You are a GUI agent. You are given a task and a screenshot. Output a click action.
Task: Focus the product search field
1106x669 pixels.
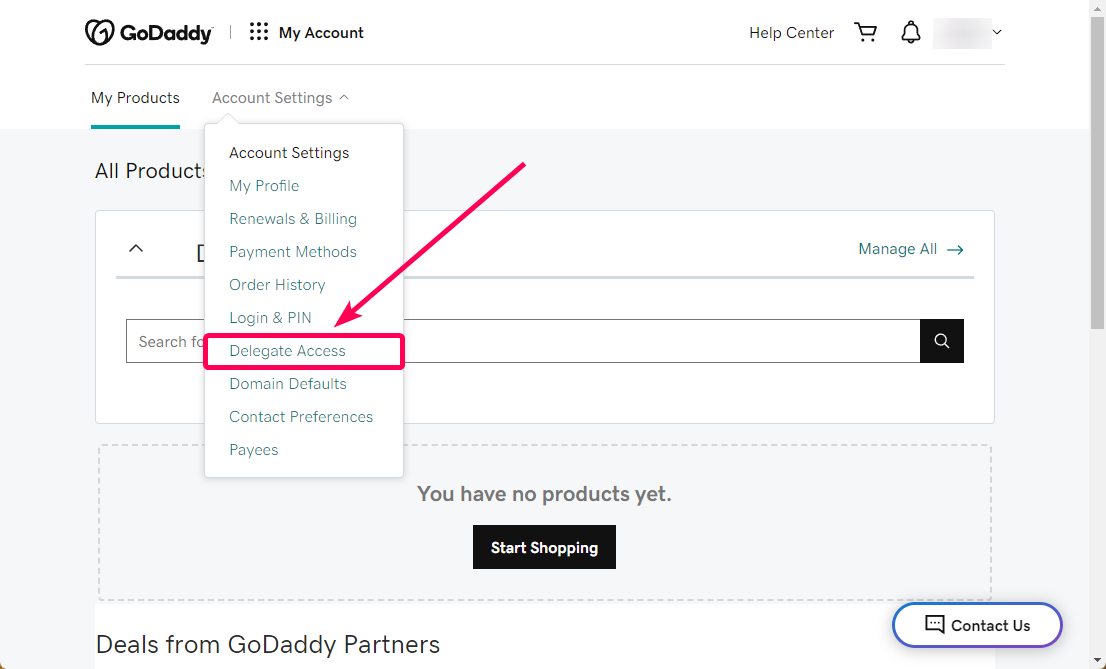pos(523,341)
